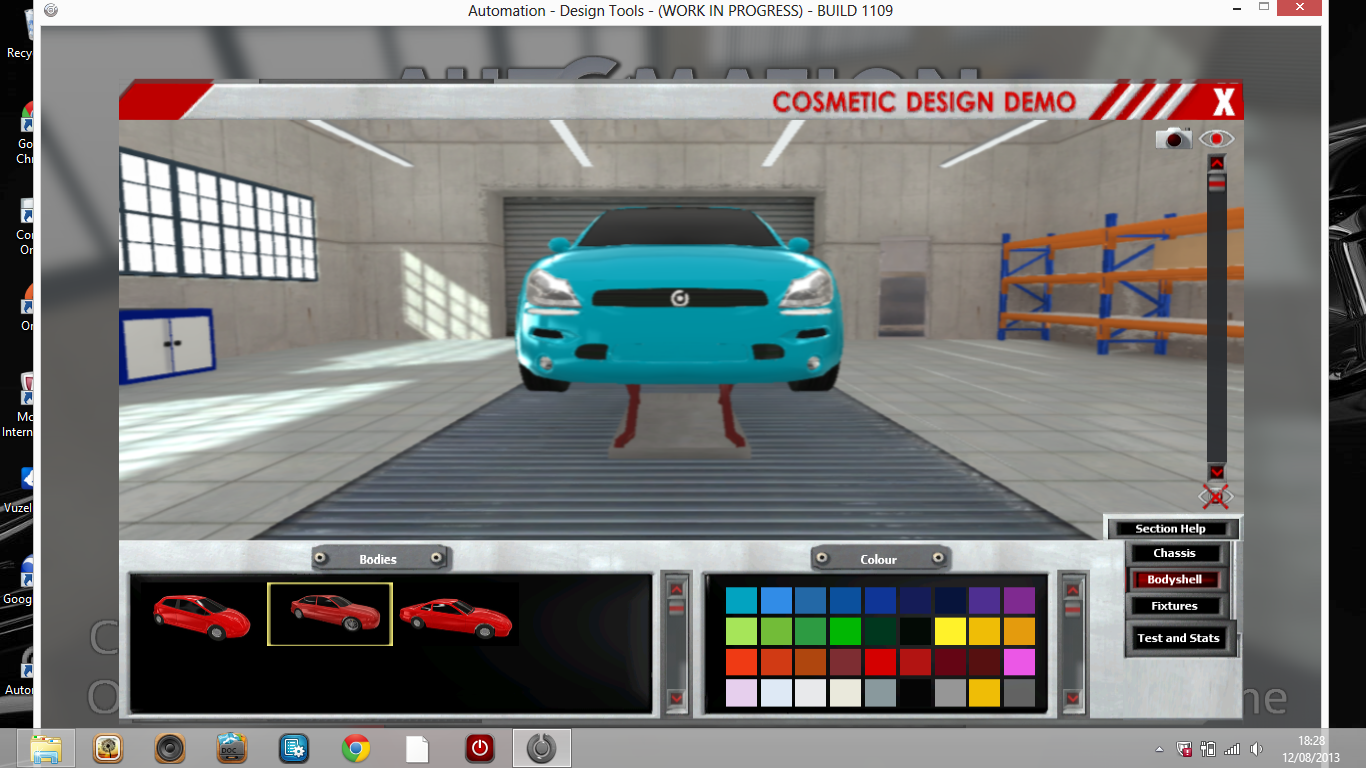Open the red power button taskbar app
The image size is (1366, 768).
480,748
